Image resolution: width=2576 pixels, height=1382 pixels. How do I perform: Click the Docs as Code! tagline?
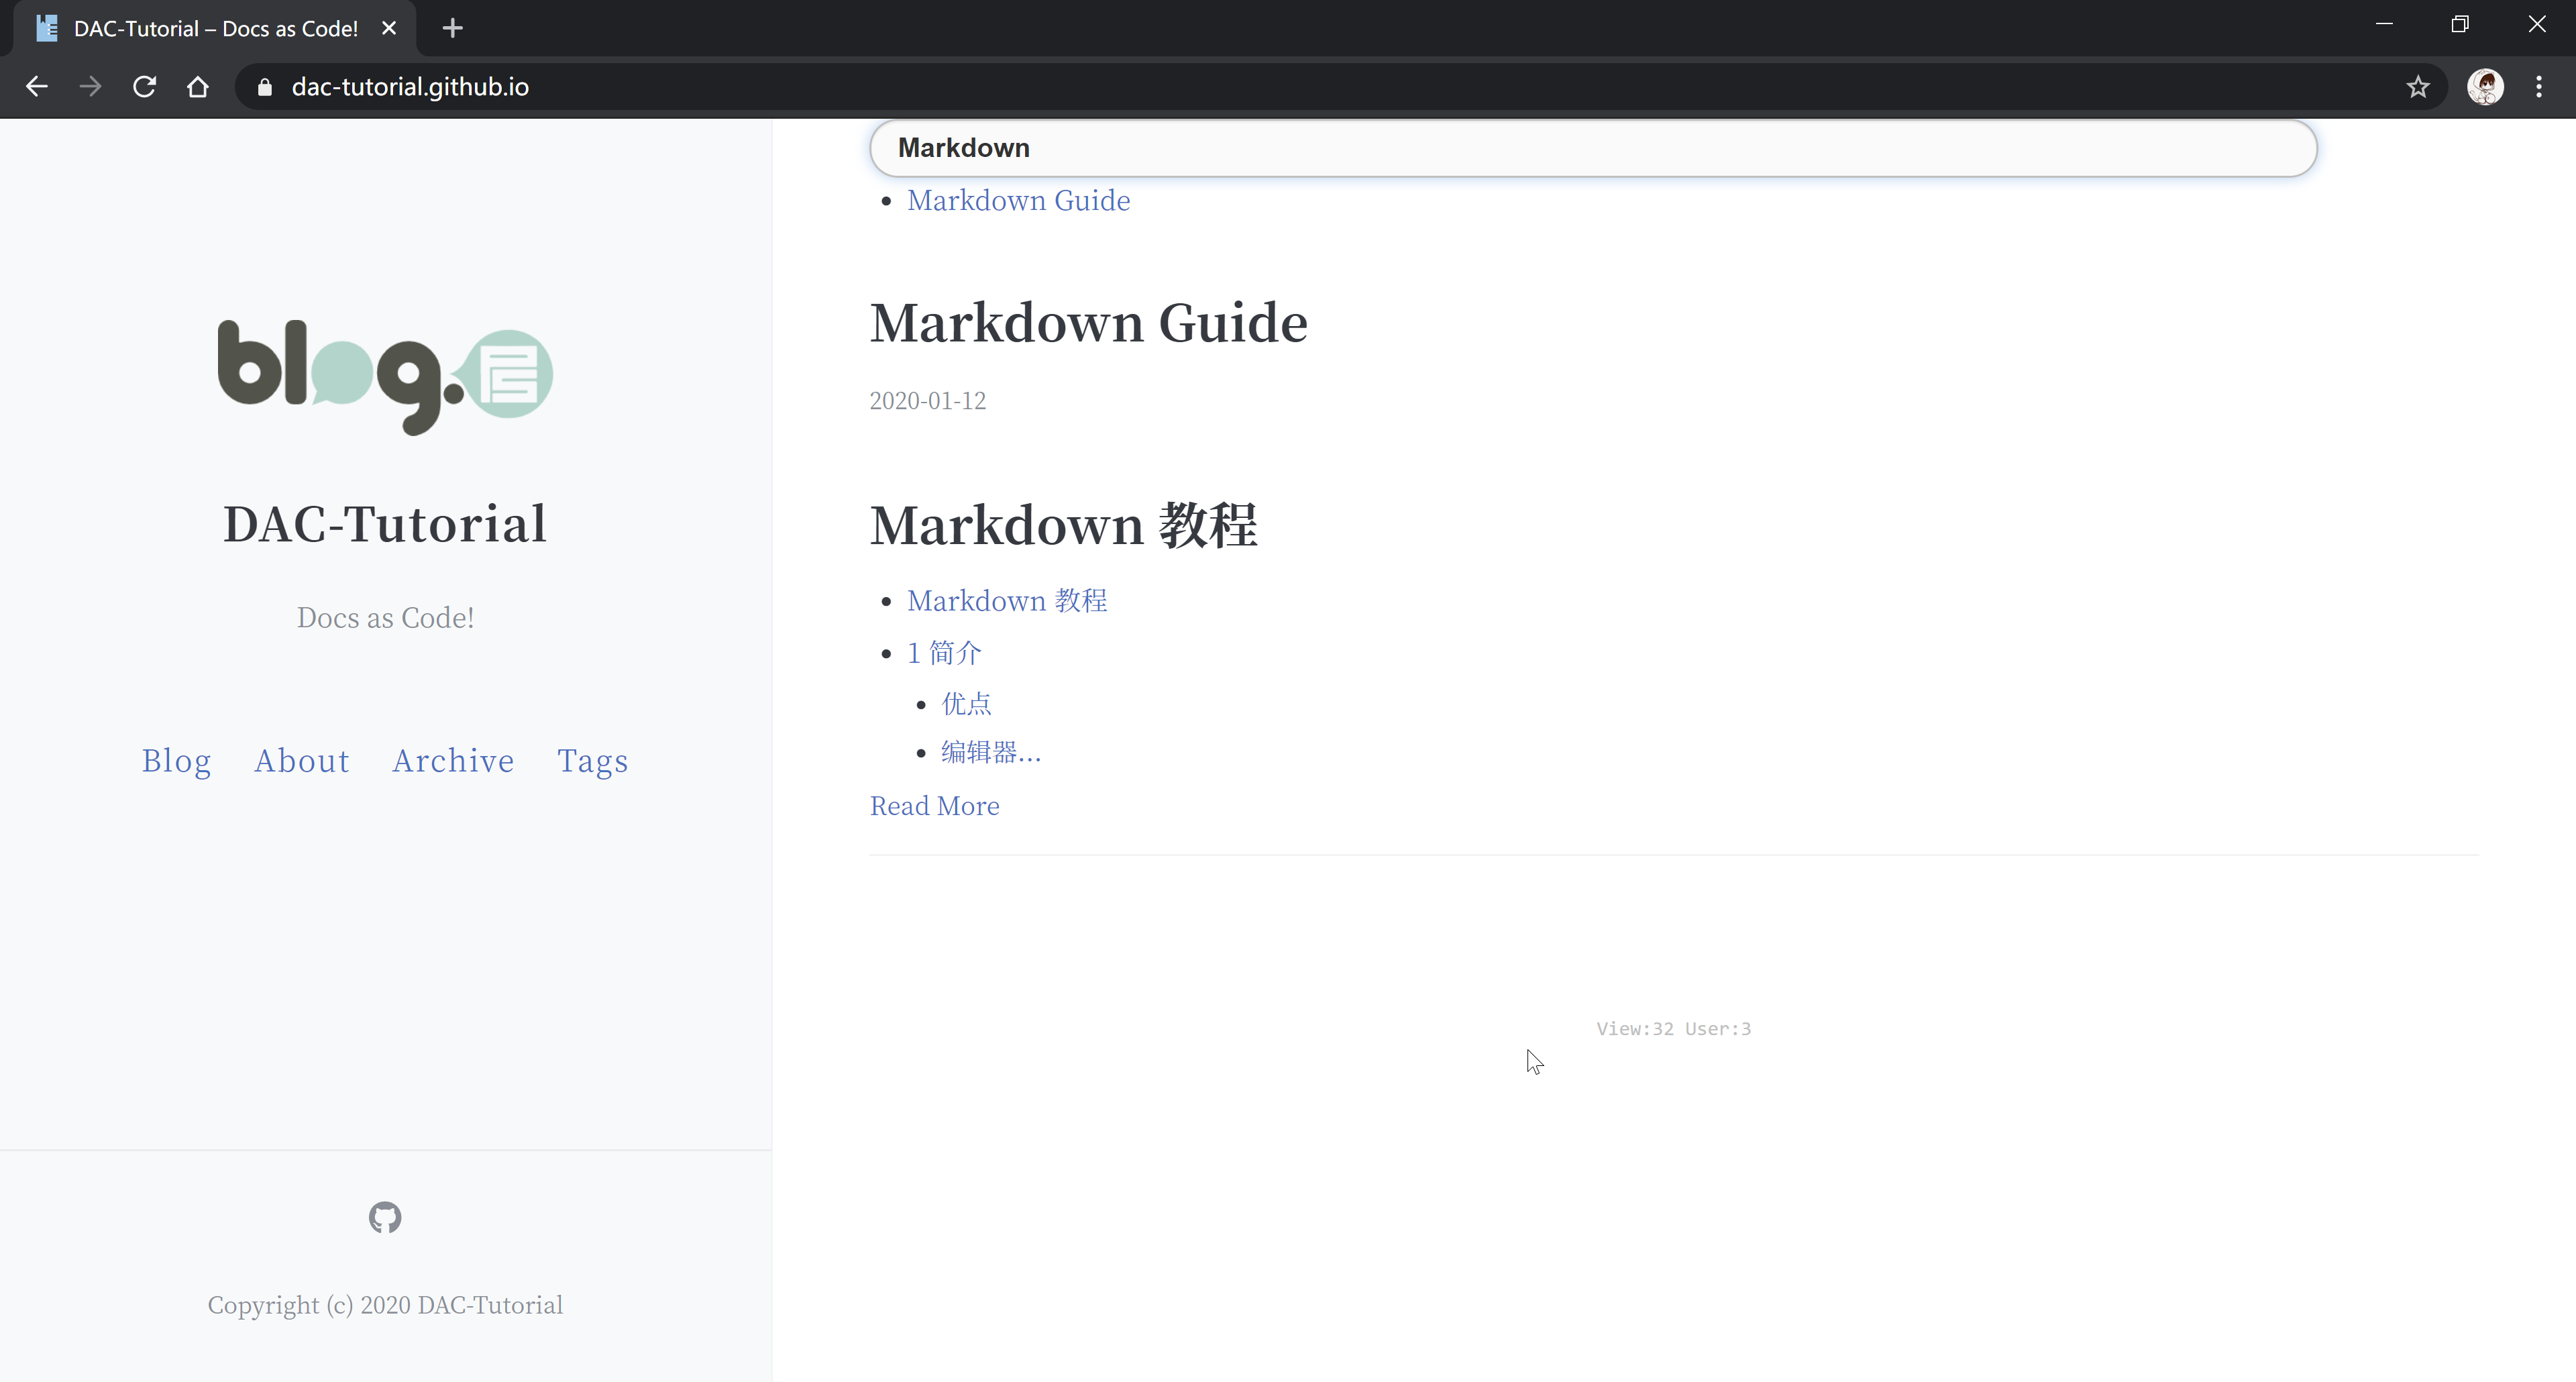tap(385, 617)
